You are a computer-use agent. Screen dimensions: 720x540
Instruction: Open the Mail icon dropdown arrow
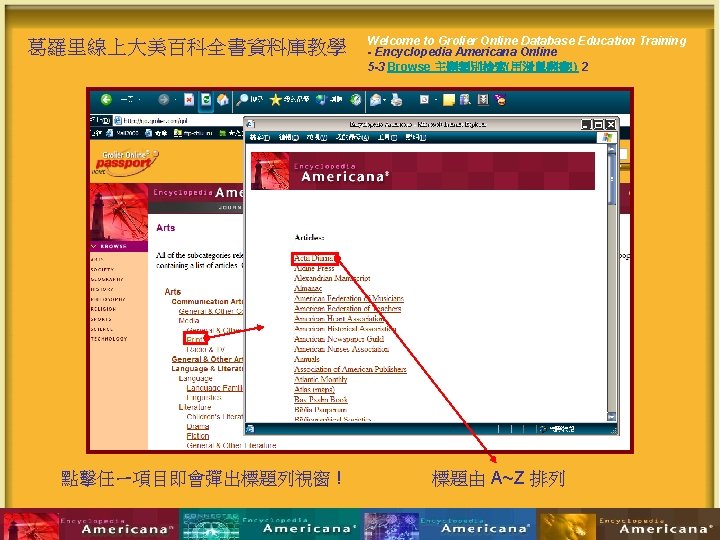384,100
